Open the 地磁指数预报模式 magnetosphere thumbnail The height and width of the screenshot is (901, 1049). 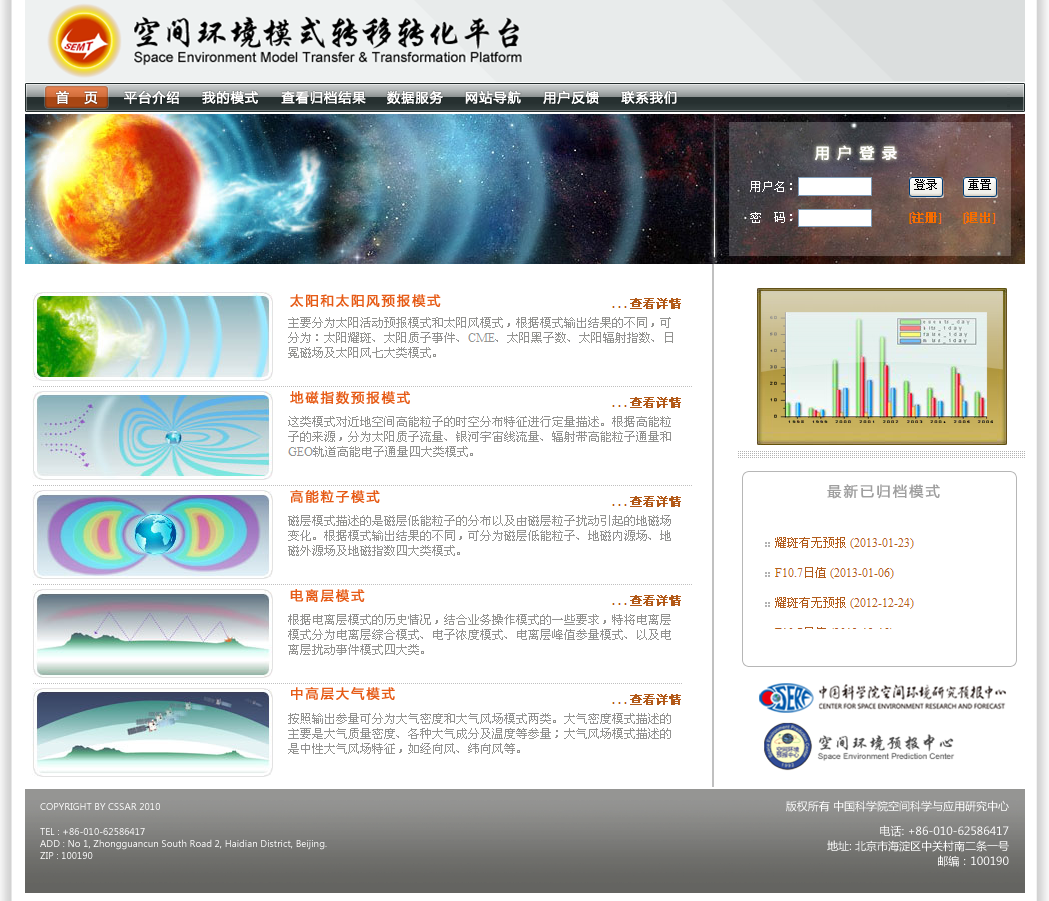tap(153, 435)
